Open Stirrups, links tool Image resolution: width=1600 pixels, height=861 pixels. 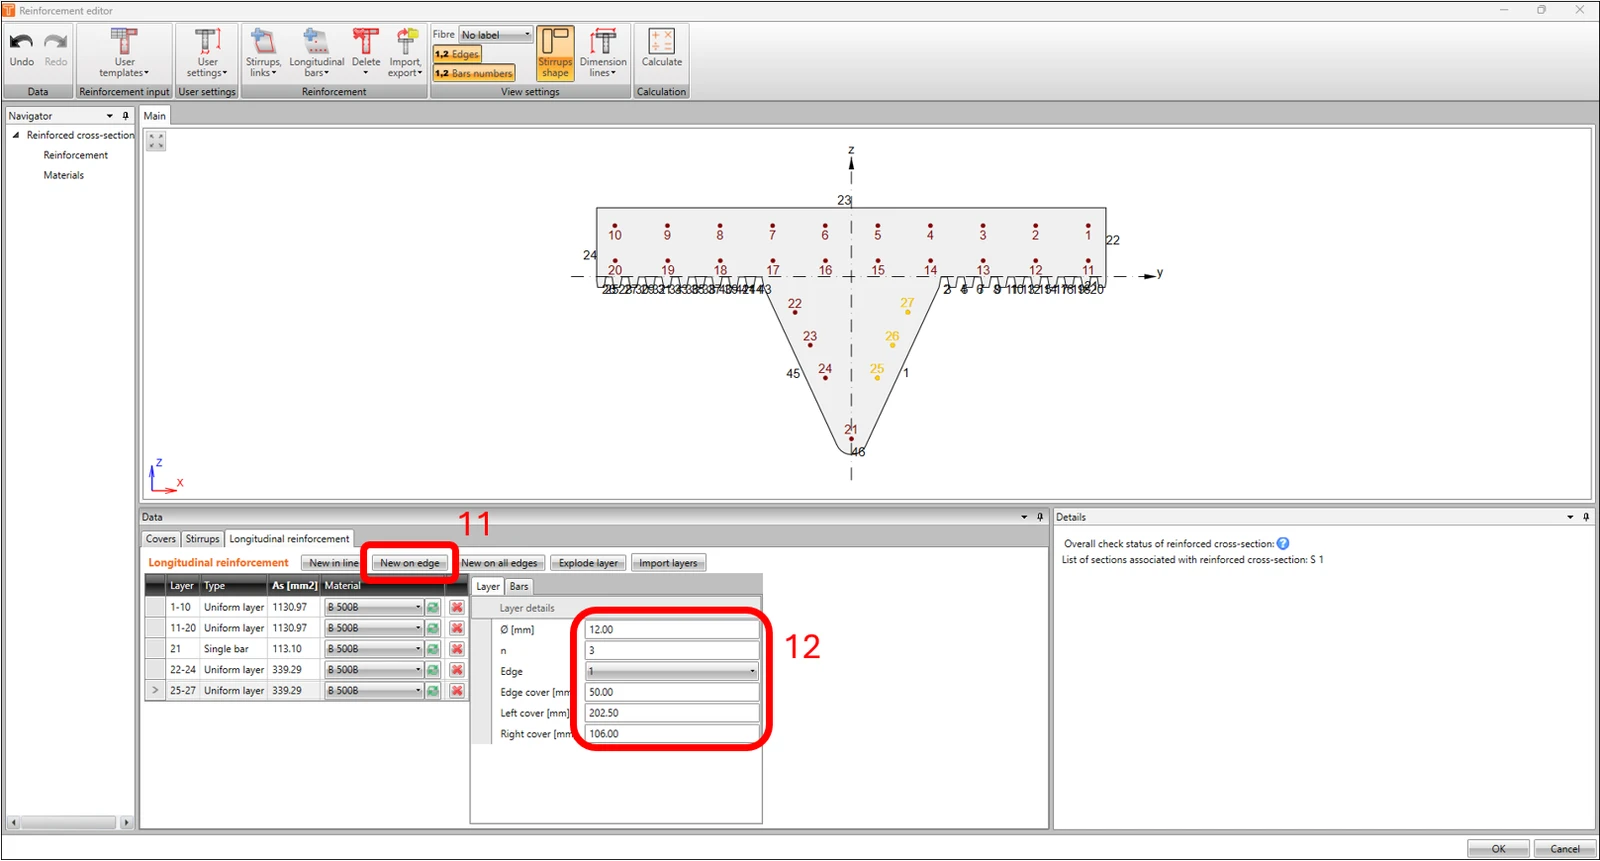pyautogui.click(x=263, y=53)
